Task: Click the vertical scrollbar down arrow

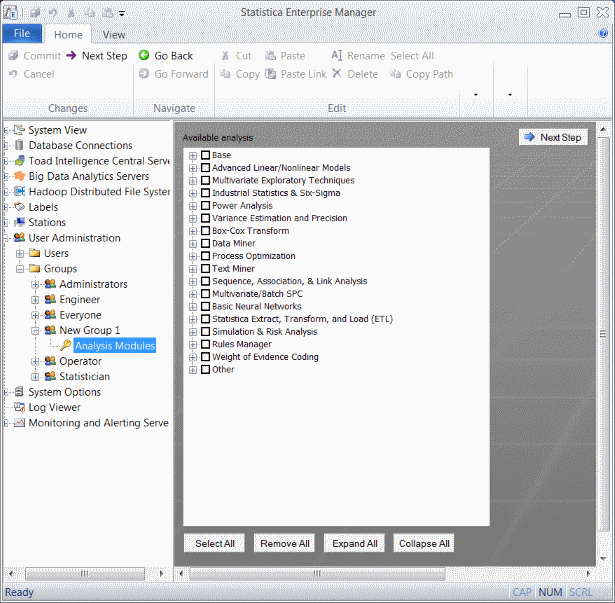Action: click(603, 559)
